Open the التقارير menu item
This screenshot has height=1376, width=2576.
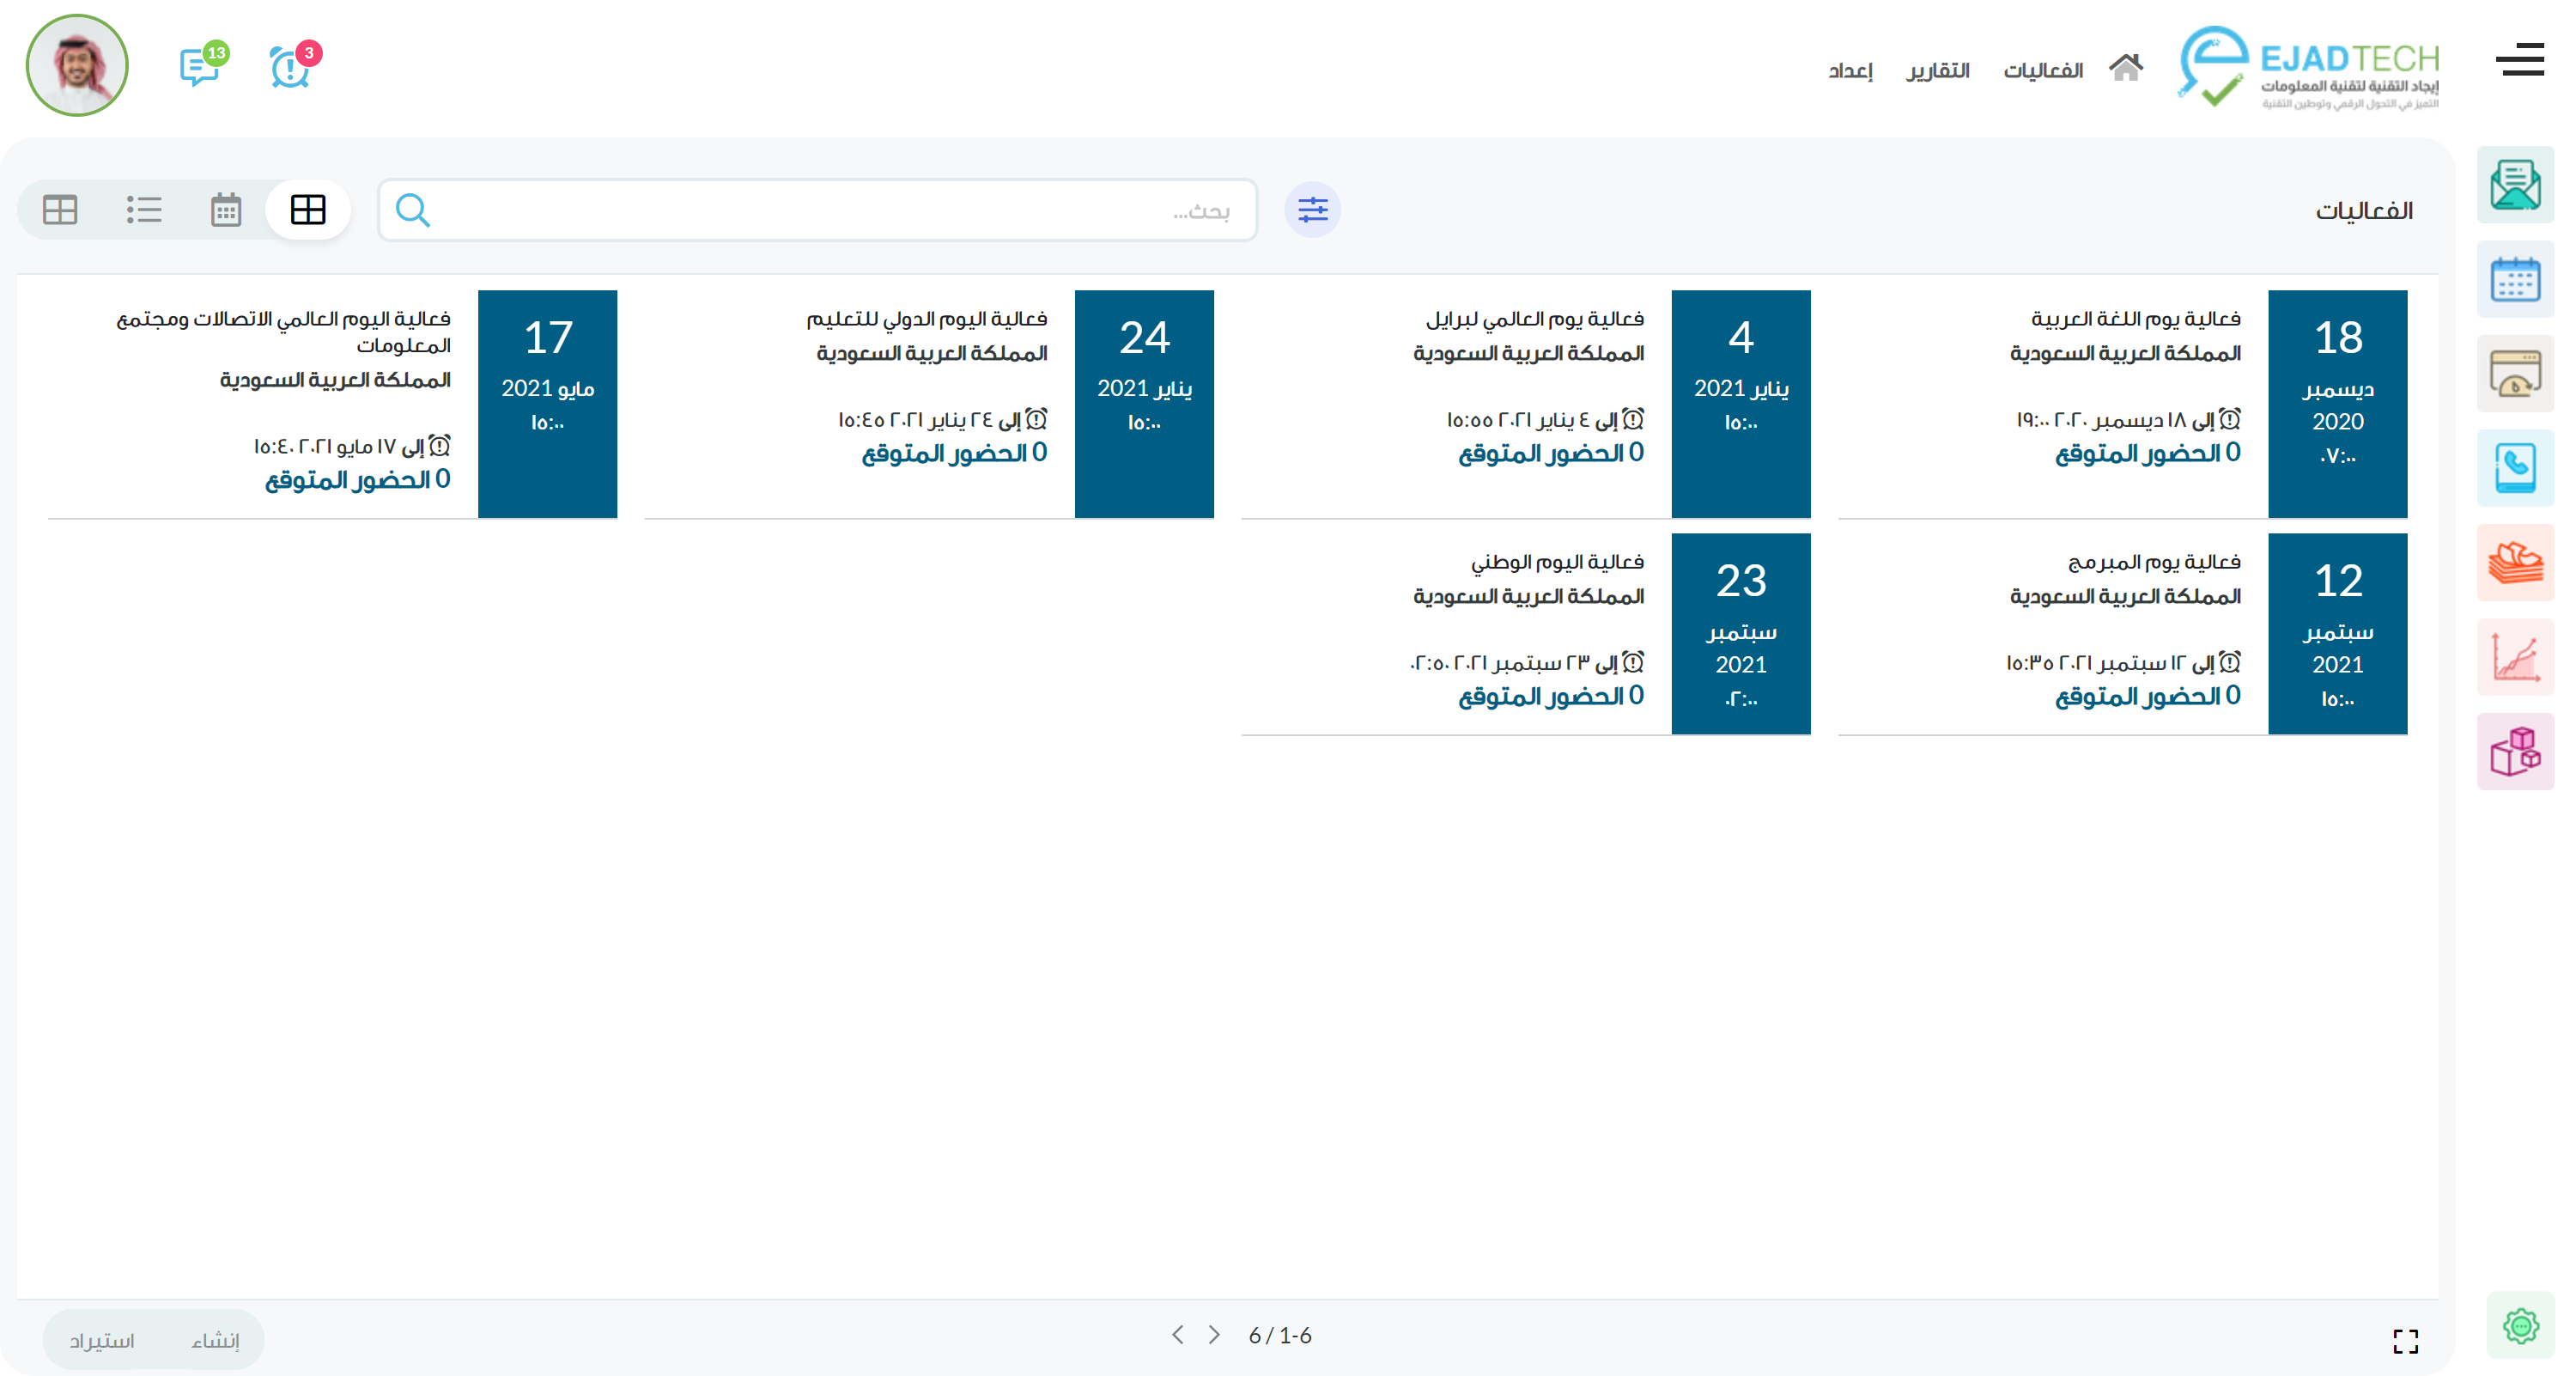click(1937, 70)
